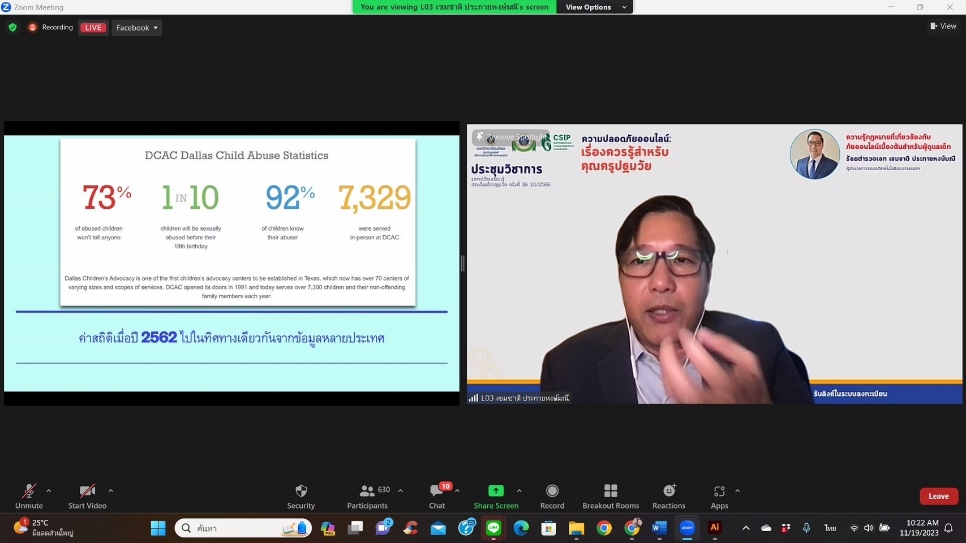Screen dimensions: 966x543
Task: Open the volume control in the tray
Action: point(869,528)
